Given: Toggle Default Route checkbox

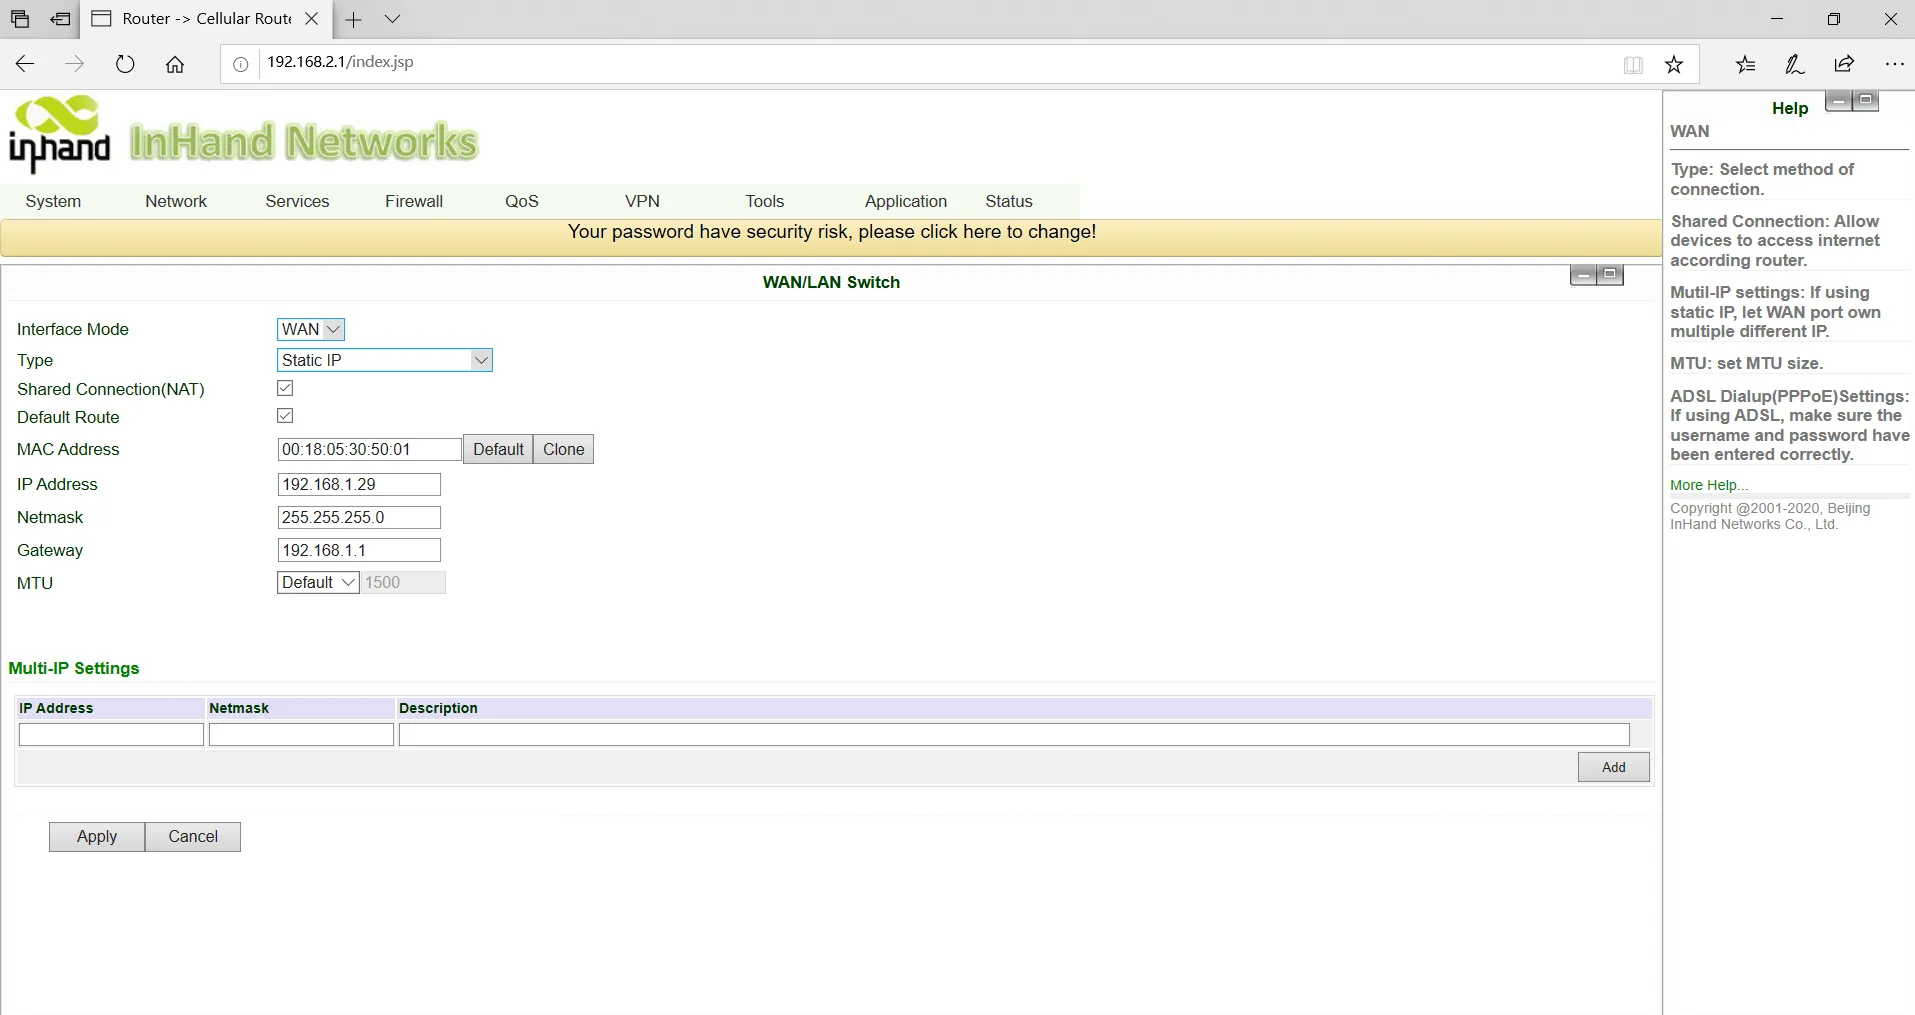Looking at the screenshot, I should 285,416.
